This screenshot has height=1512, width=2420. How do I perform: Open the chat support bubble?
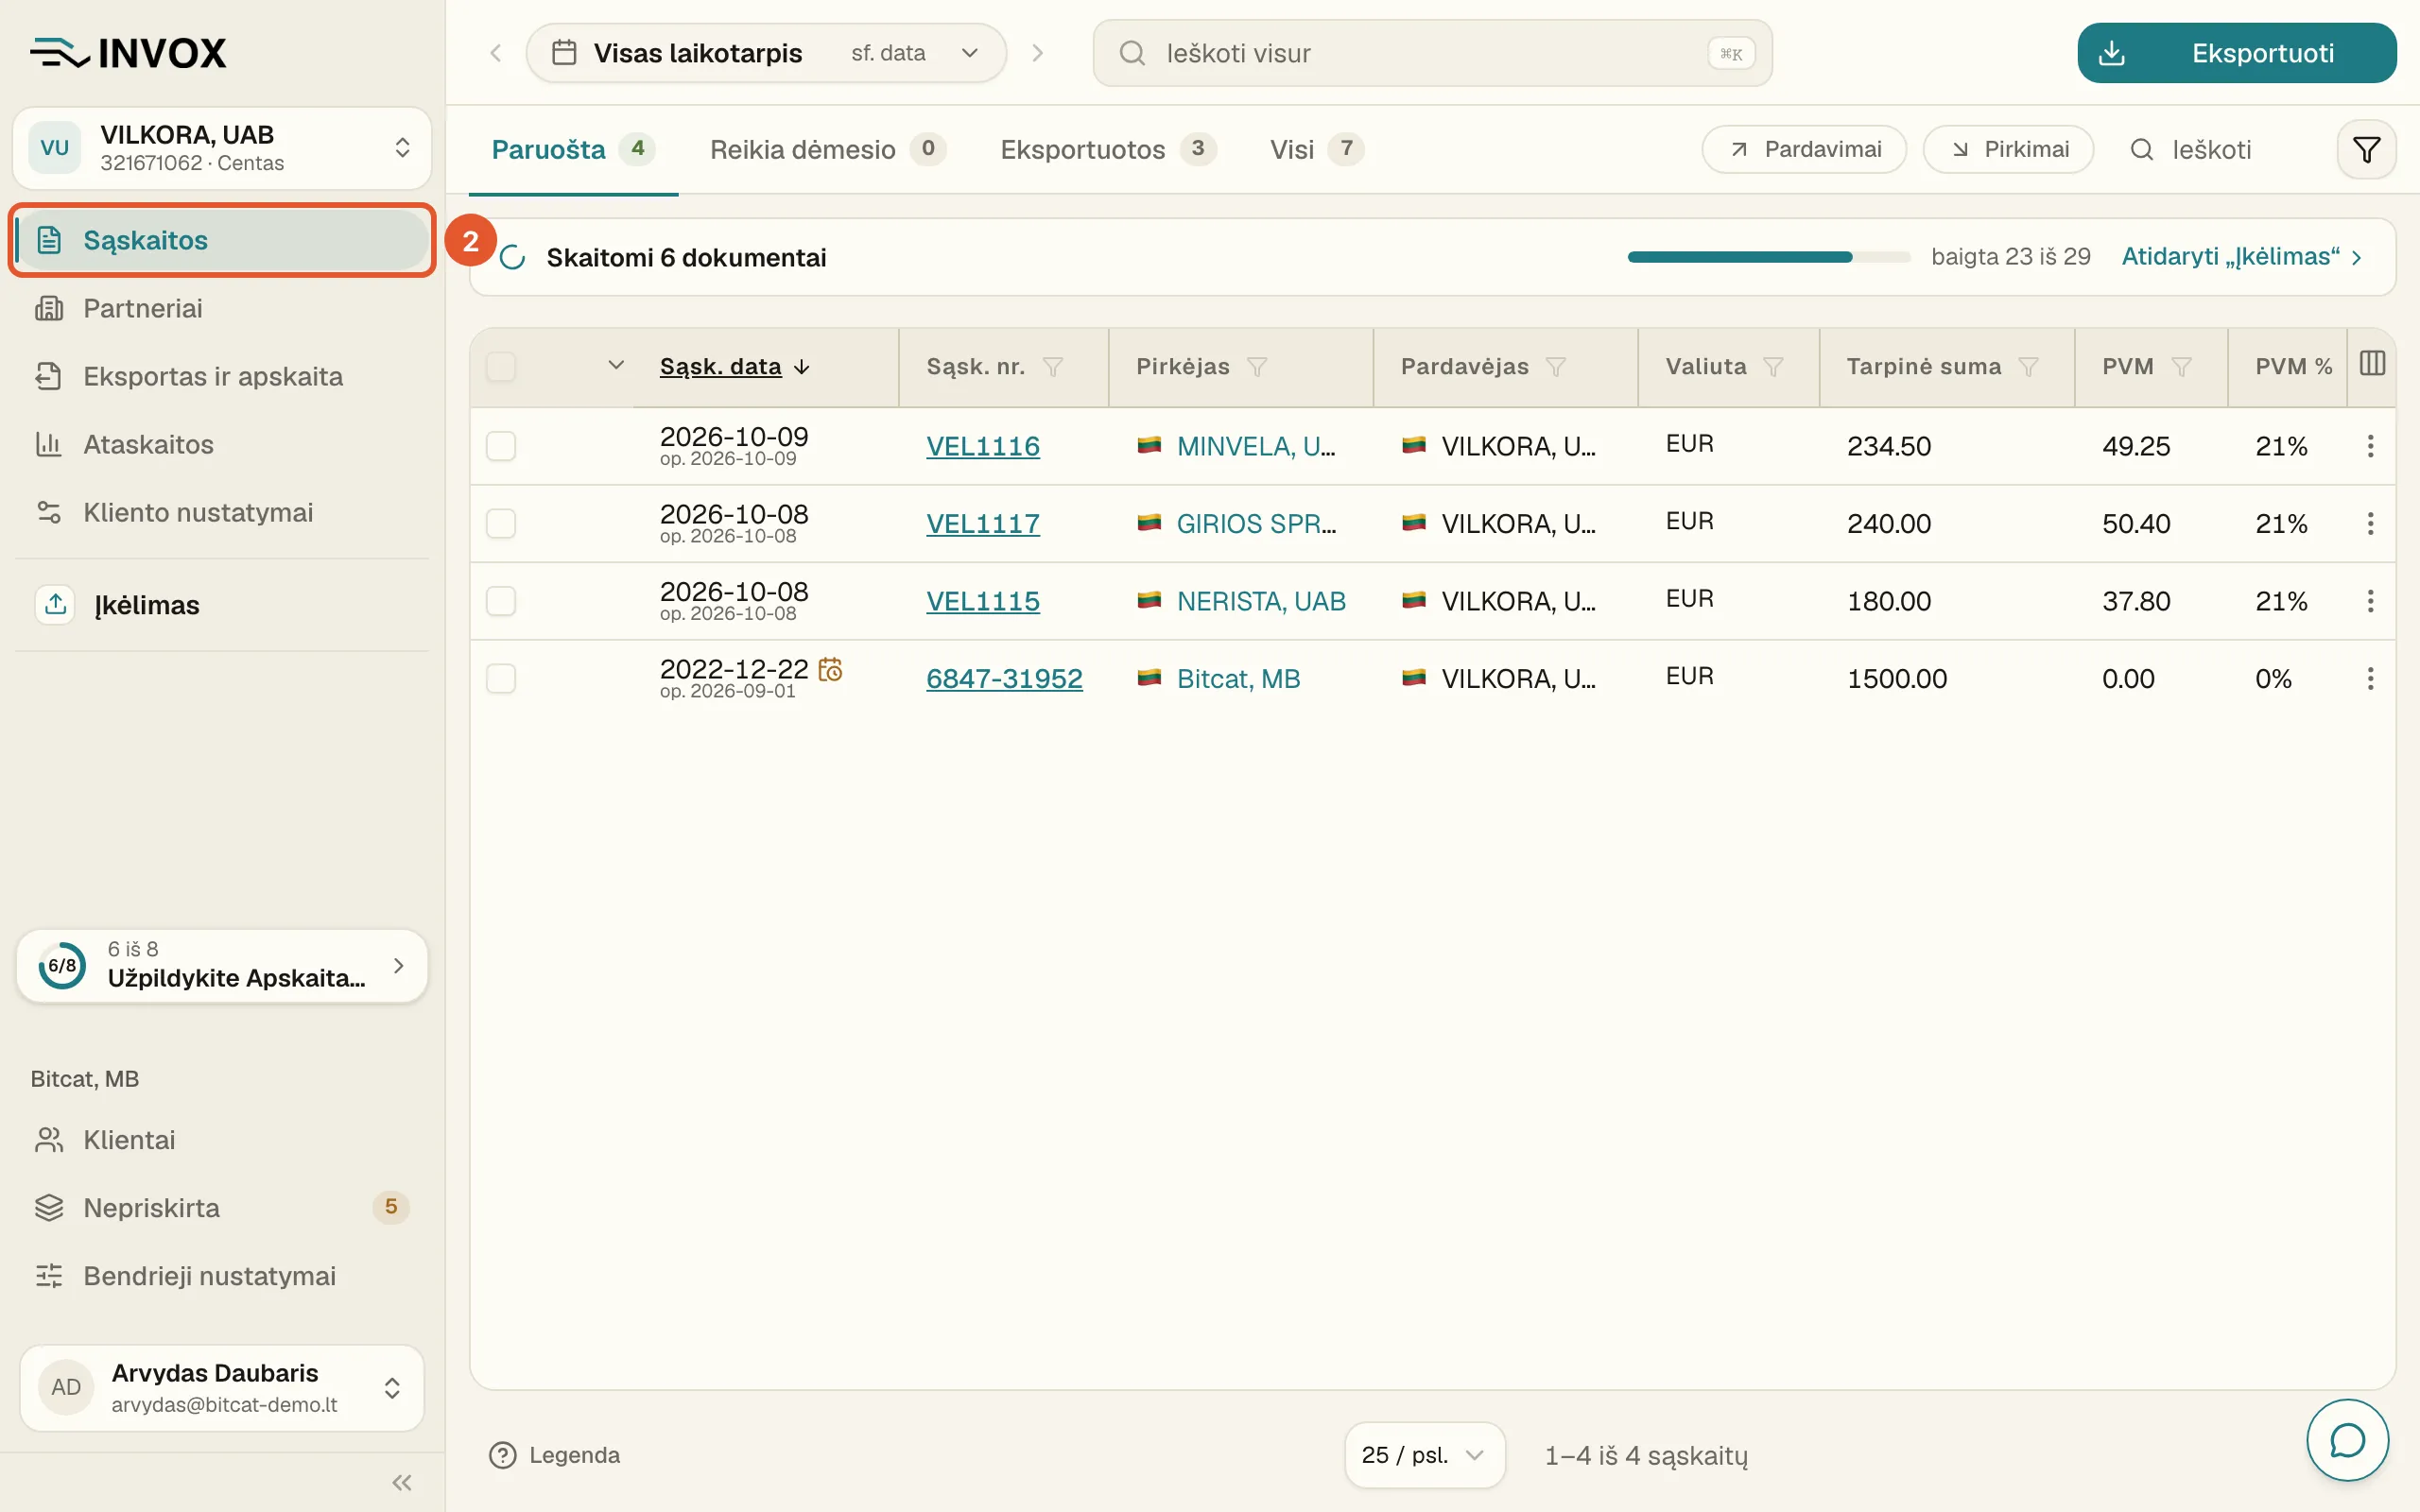2347,1440
